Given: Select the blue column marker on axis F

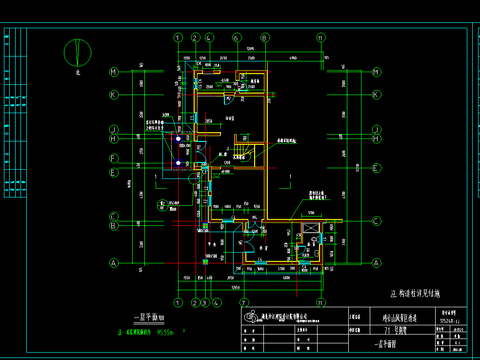Looking at the screenshot, I should pyautogui.click(x=178, y=163).
